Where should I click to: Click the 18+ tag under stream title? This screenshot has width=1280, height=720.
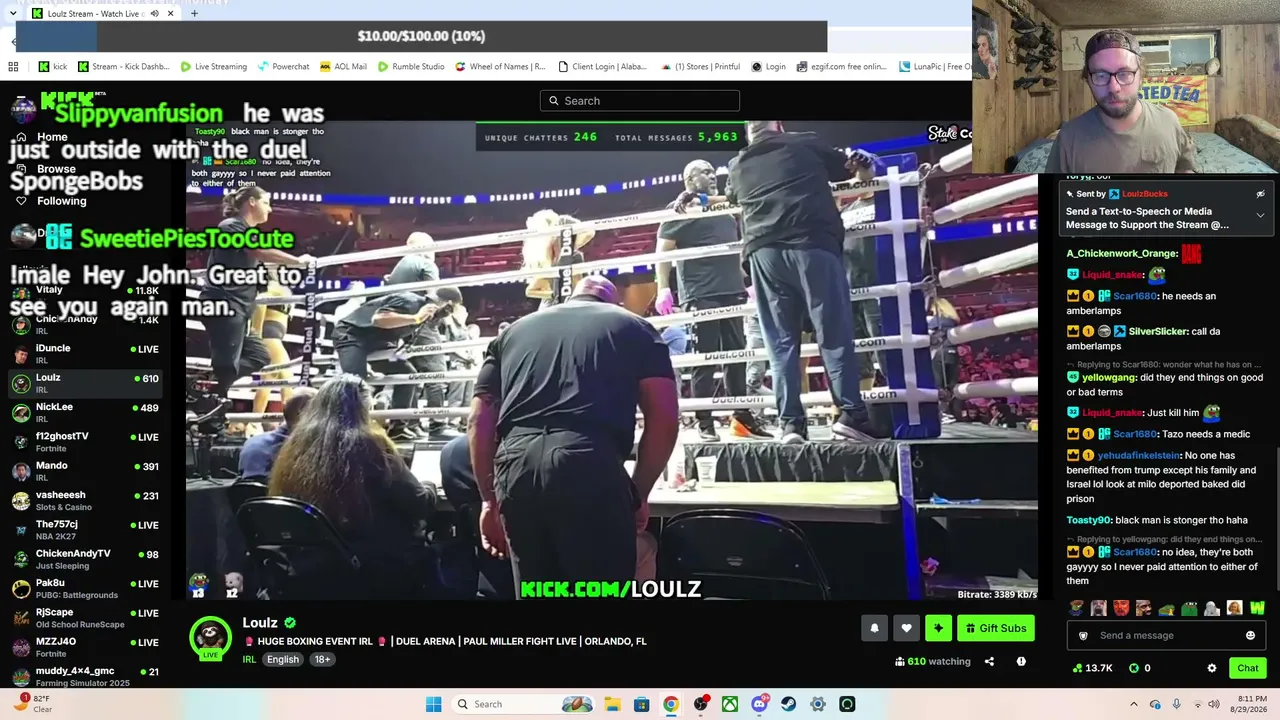click(x=322, y=659)
